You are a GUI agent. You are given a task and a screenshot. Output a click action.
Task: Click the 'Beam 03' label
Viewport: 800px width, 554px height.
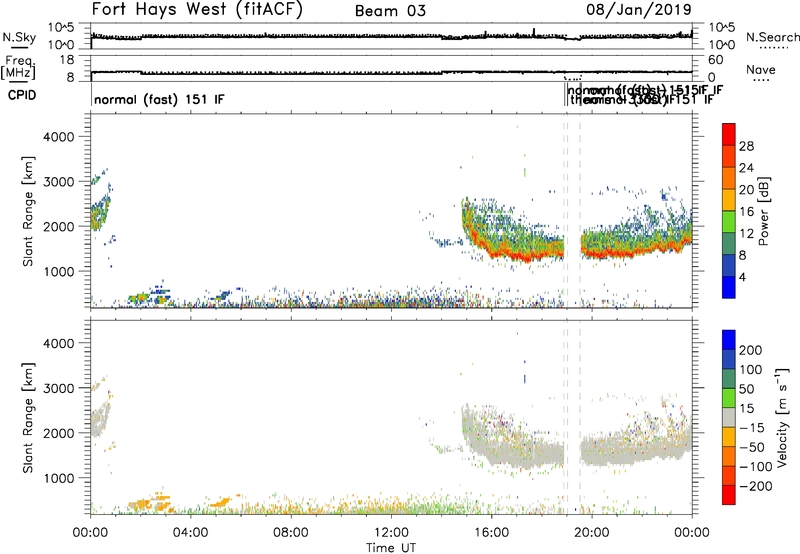(390, 11)
